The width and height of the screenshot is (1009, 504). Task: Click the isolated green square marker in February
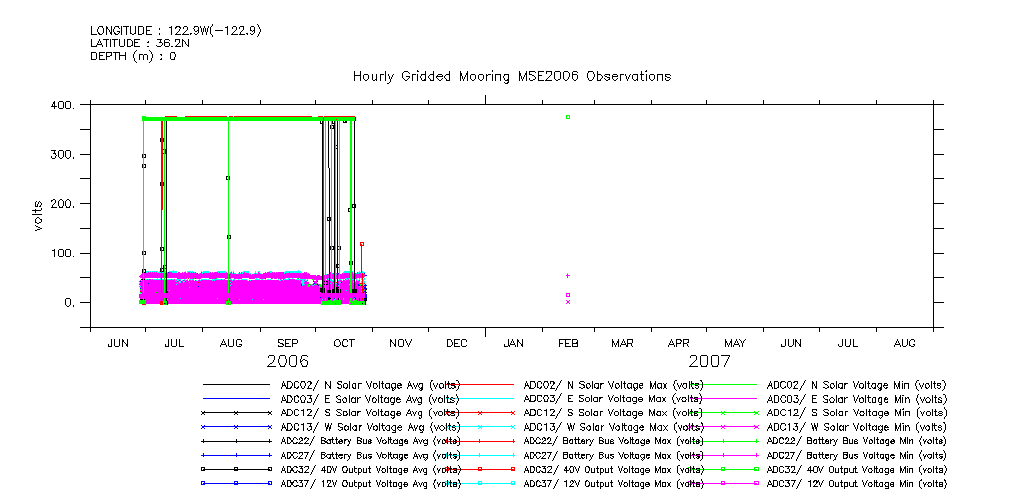click(567, 117)
